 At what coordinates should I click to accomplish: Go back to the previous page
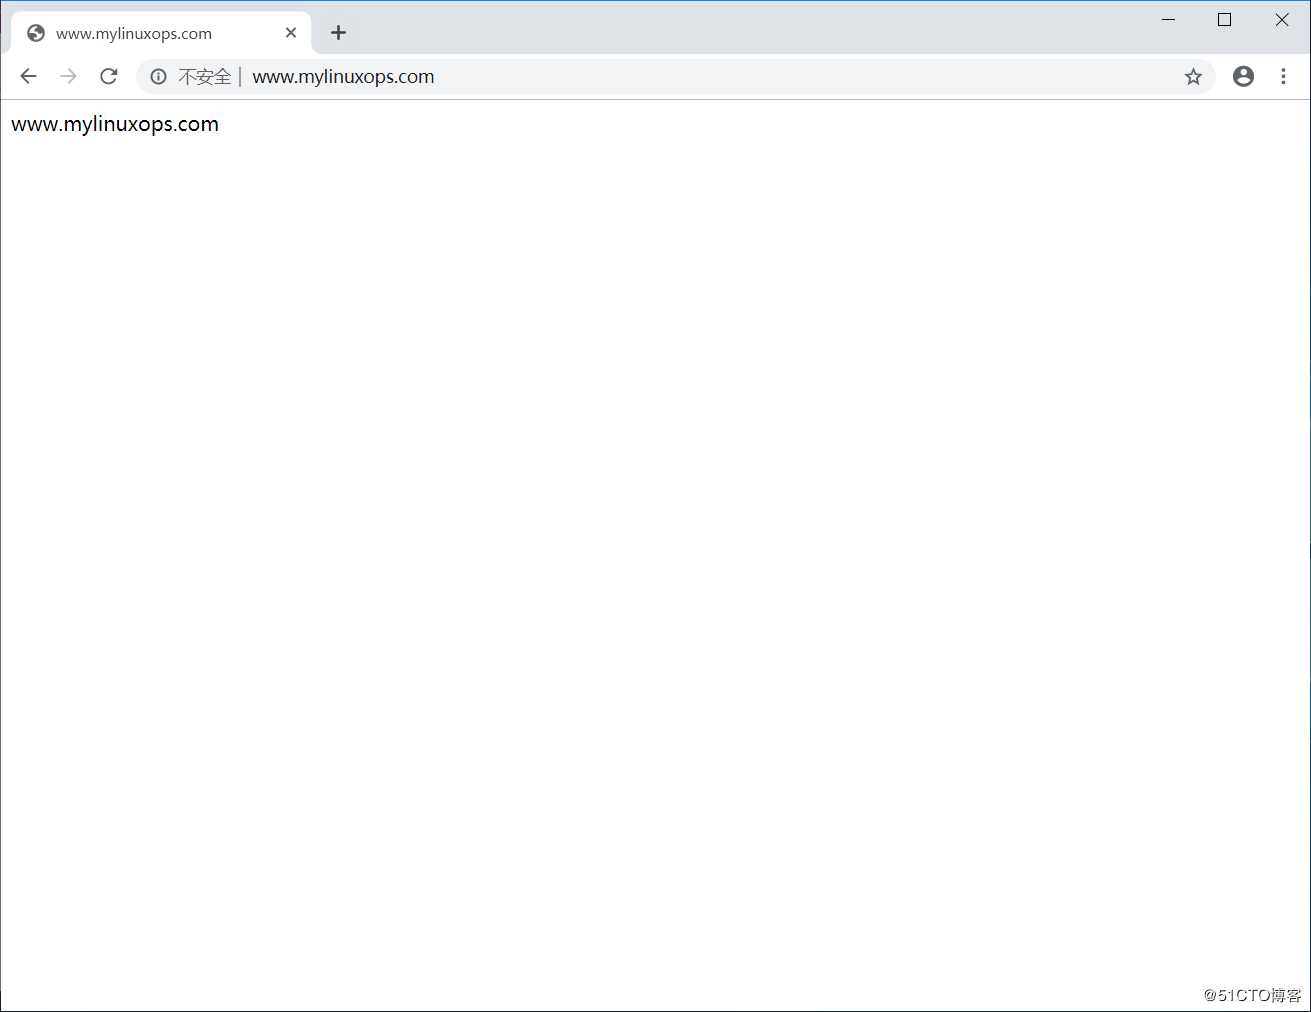click(x=28, y=76)
